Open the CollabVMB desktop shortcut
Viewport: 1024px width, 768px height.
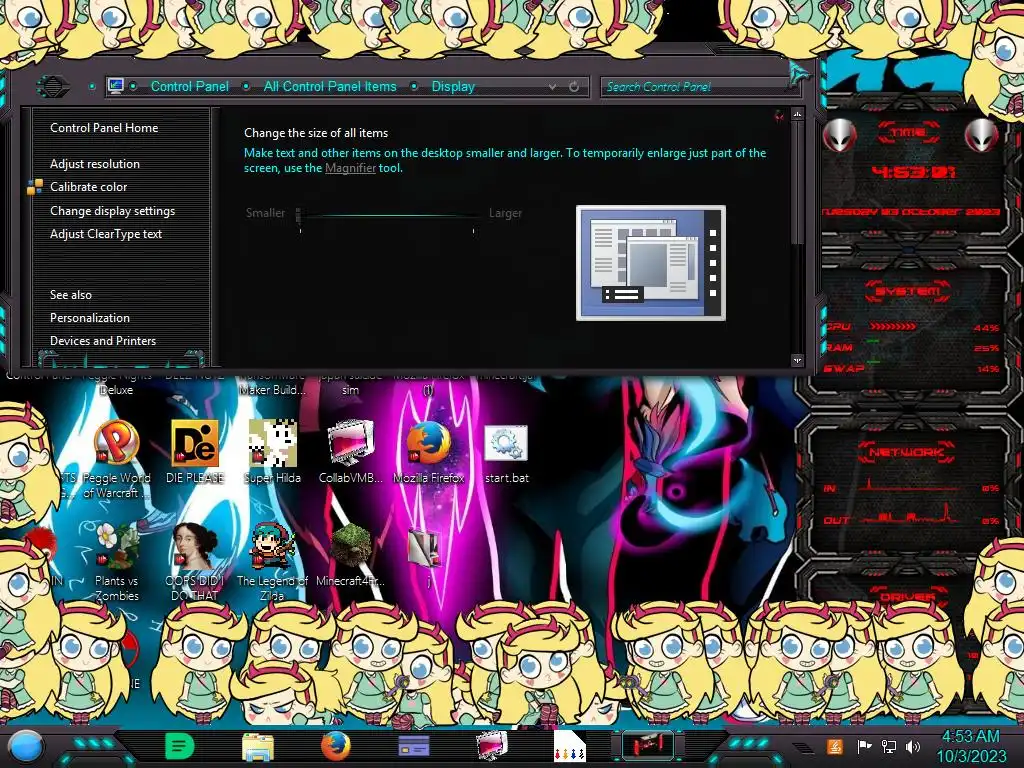tap(351, 444)
